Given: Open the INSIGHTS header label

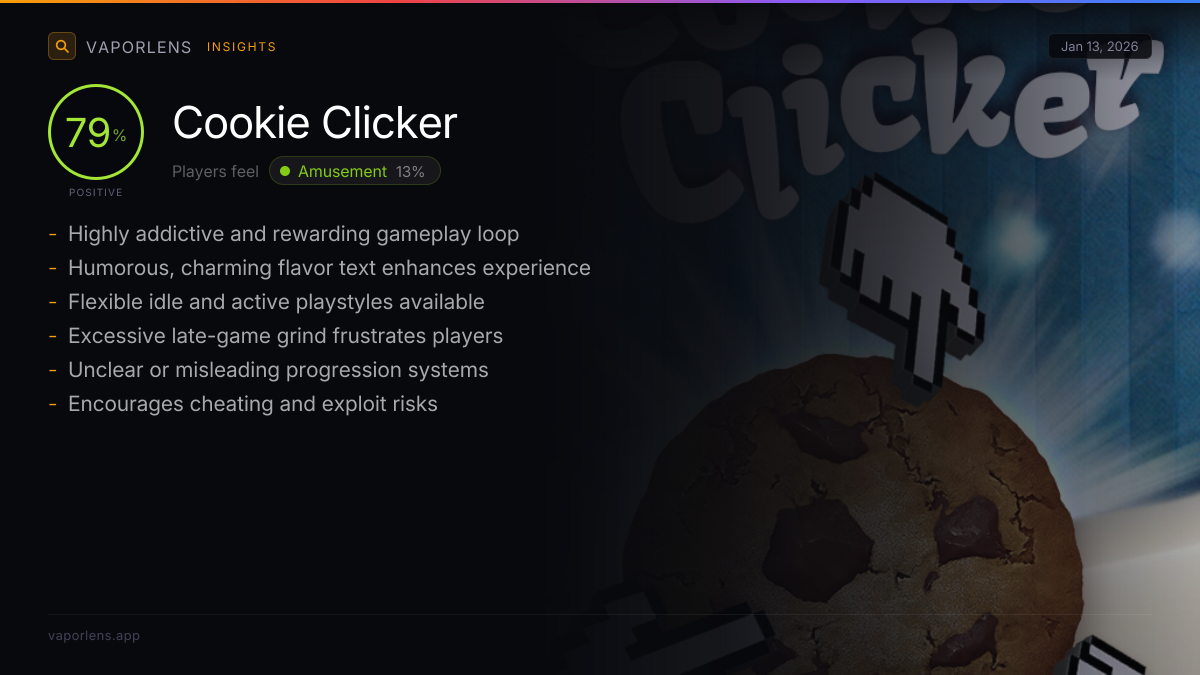Looking at the screenshot, I should pyautogui.click(x=242, y=47).
